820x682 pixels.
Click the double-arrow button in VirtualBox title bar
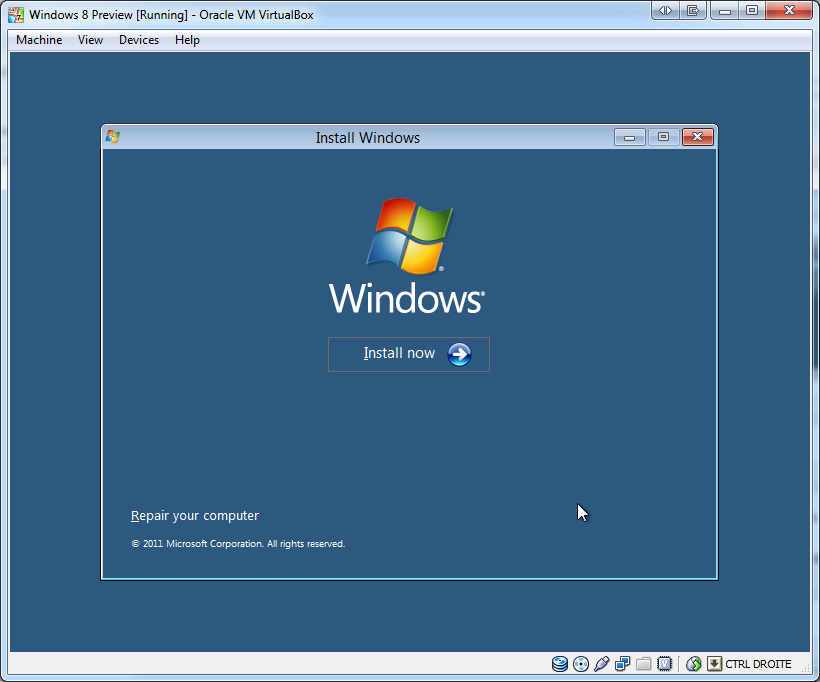(665, 11)
